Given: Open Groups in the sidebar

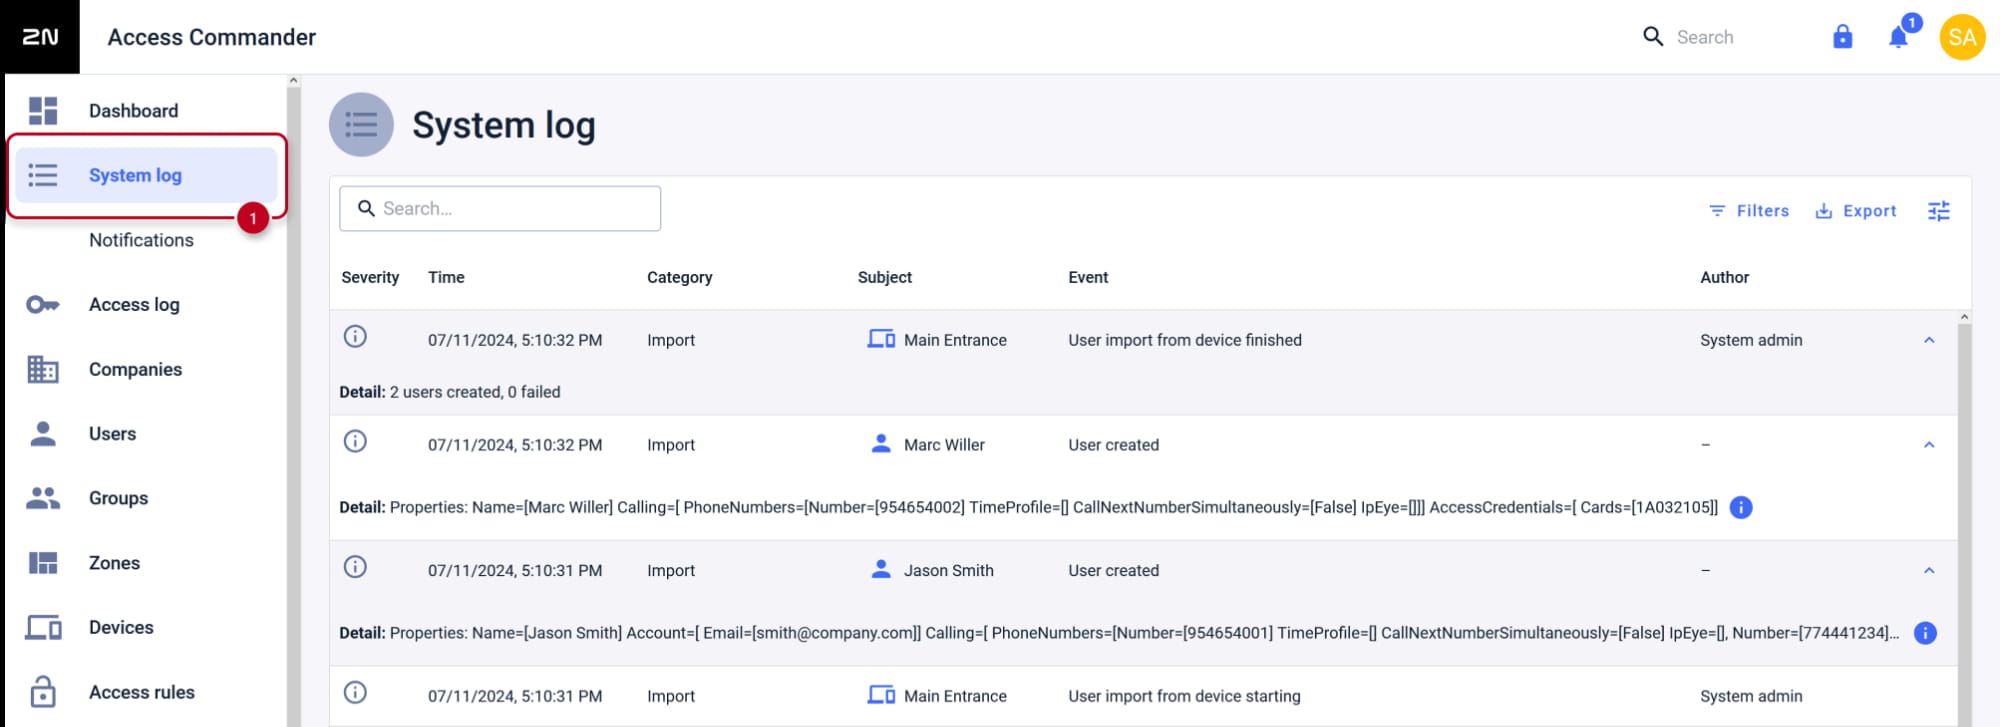Looking at the screenshot, I should tap(118, 498).
